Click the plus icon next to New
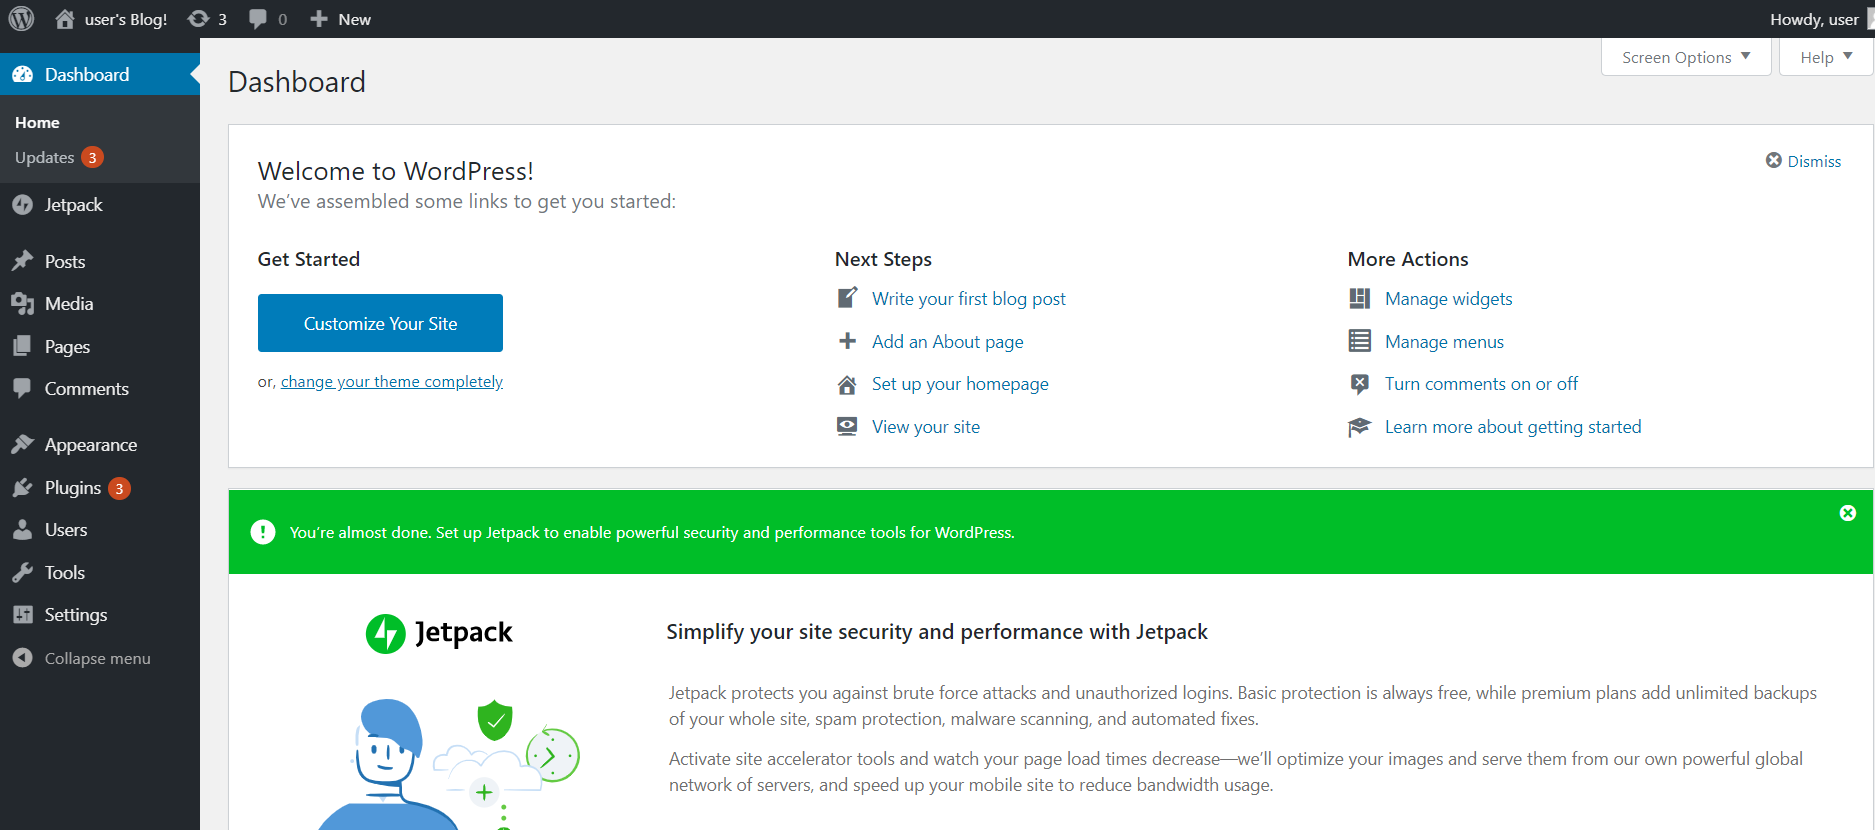 [319, 19]
